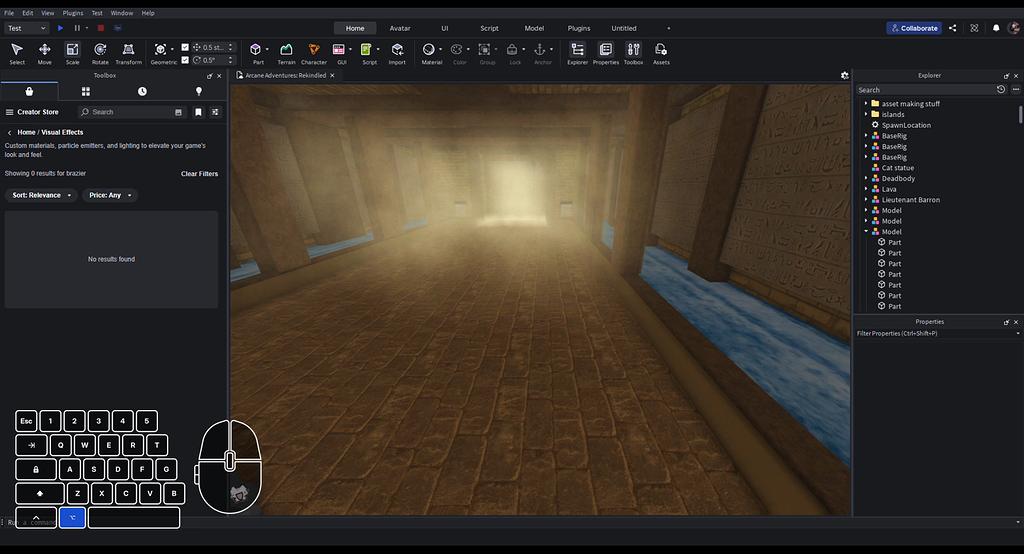The height and width of the screenshot is (554, 1024).
Task: Click the Geometric collision mode icon
Action: [160, 50]
